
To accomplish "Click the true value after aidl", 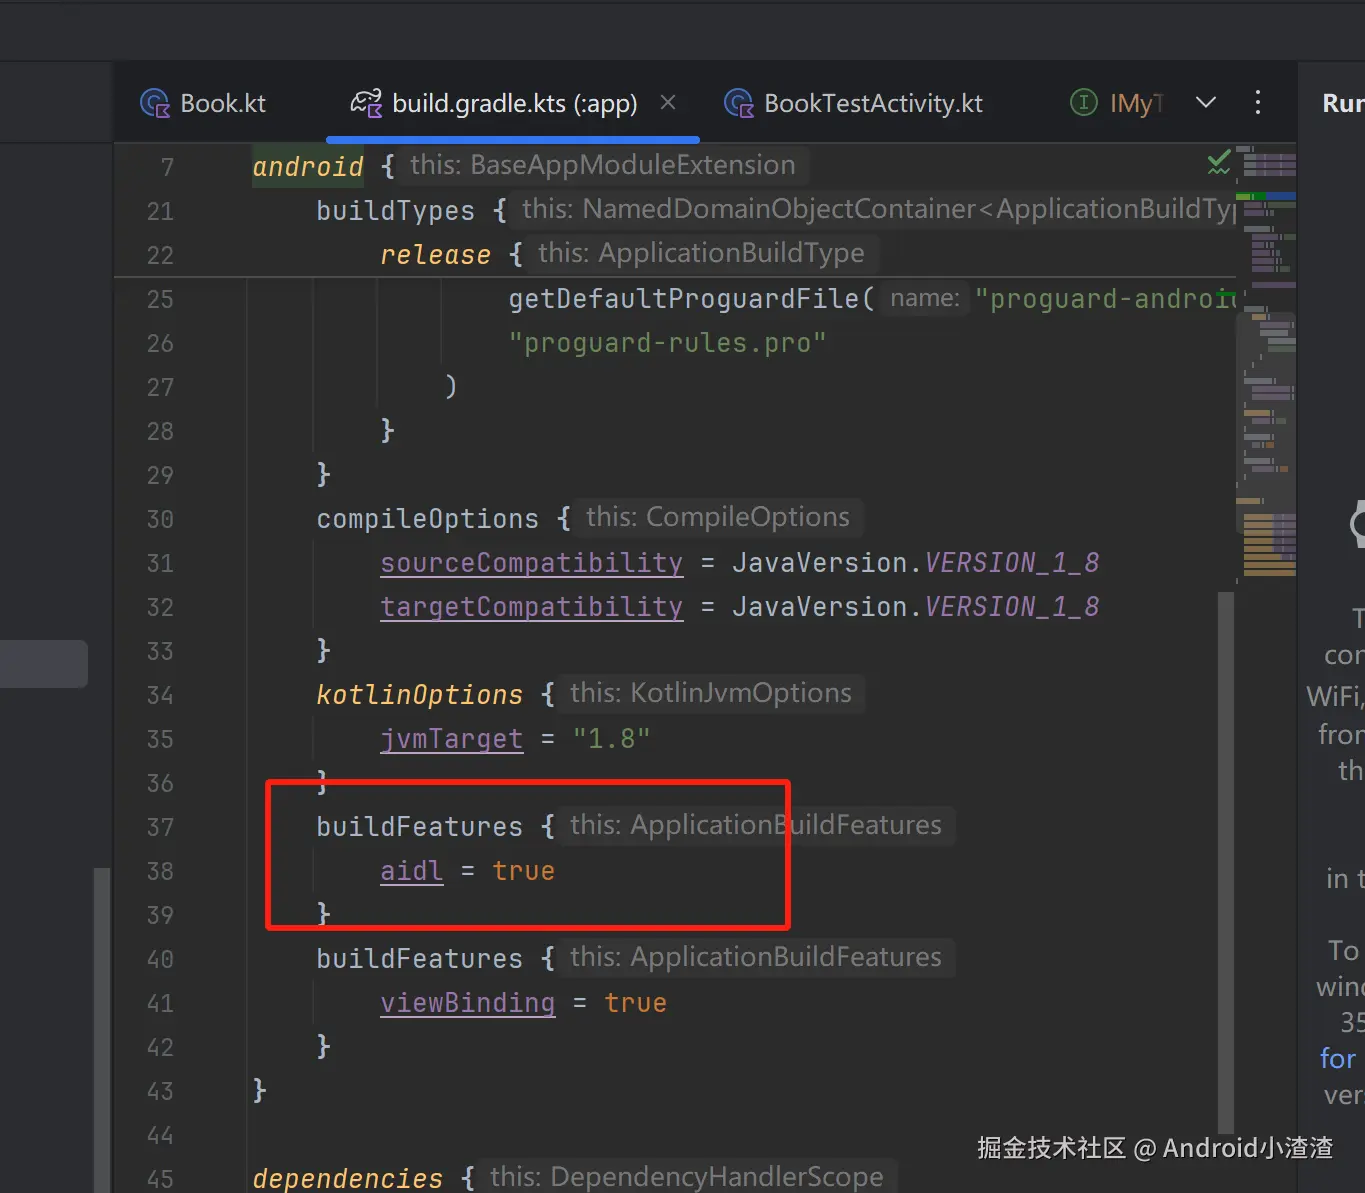I will point(523,870).
